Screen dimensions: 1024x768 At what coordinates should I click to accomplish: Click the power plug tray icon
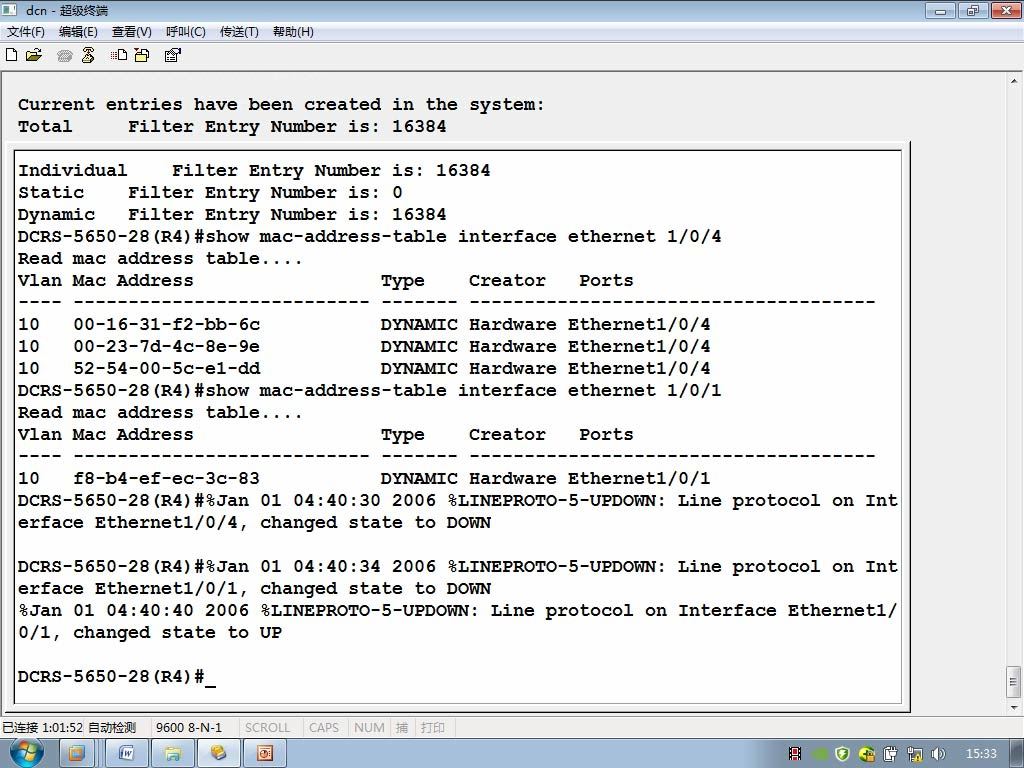[x=890, y=754]
